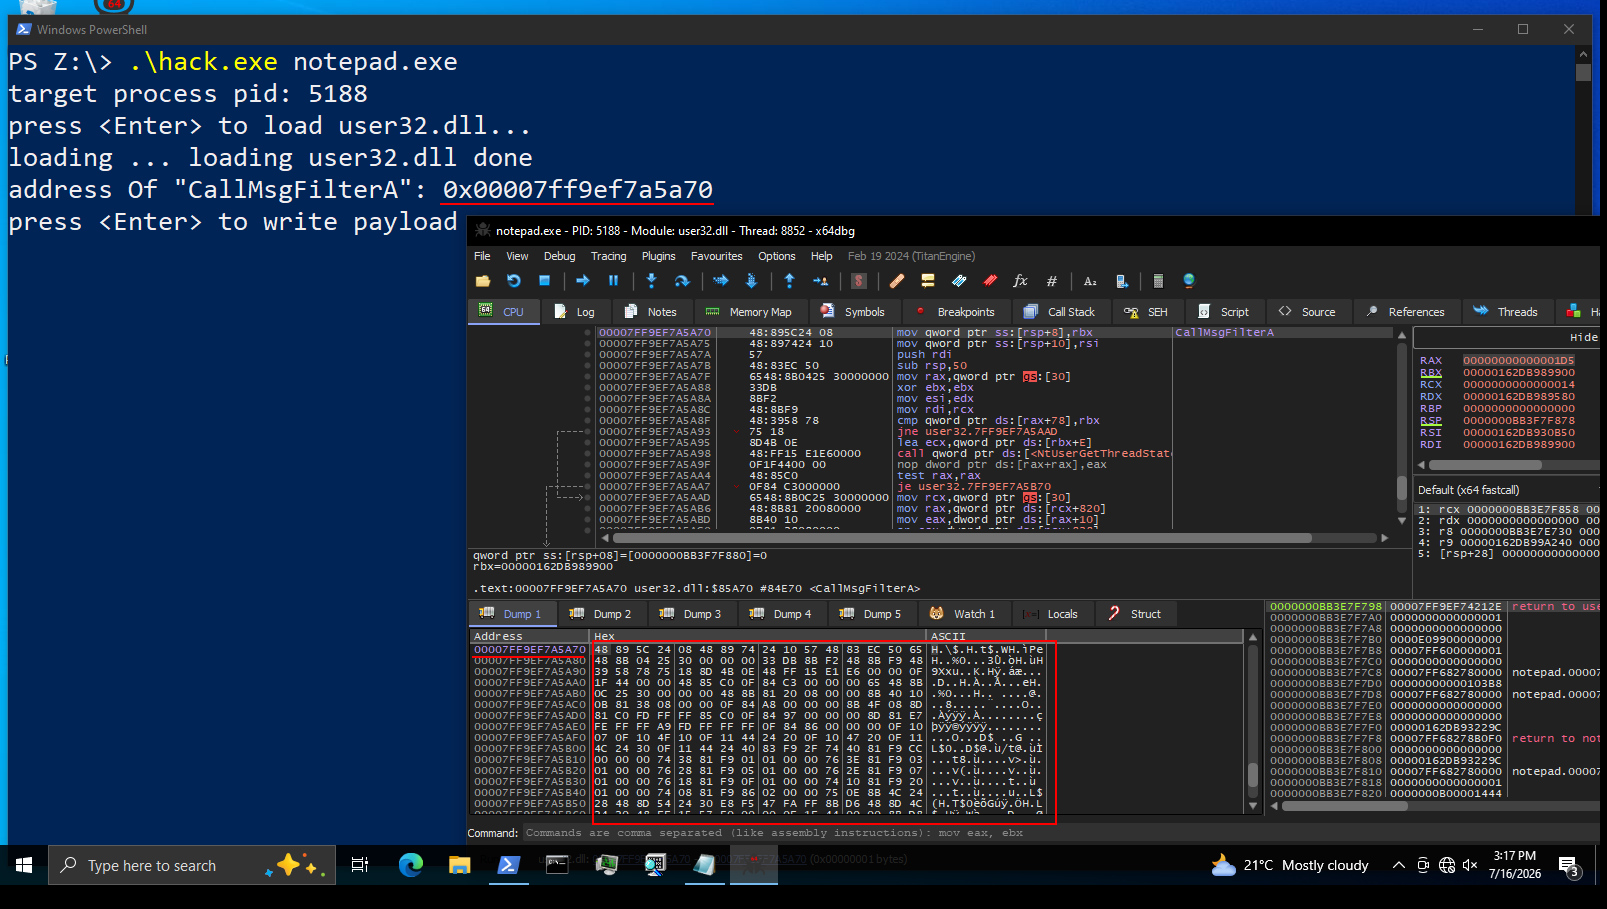Switch to the Symbols tab
Viewport: 1607px width, 909px height.
point(853,312)
